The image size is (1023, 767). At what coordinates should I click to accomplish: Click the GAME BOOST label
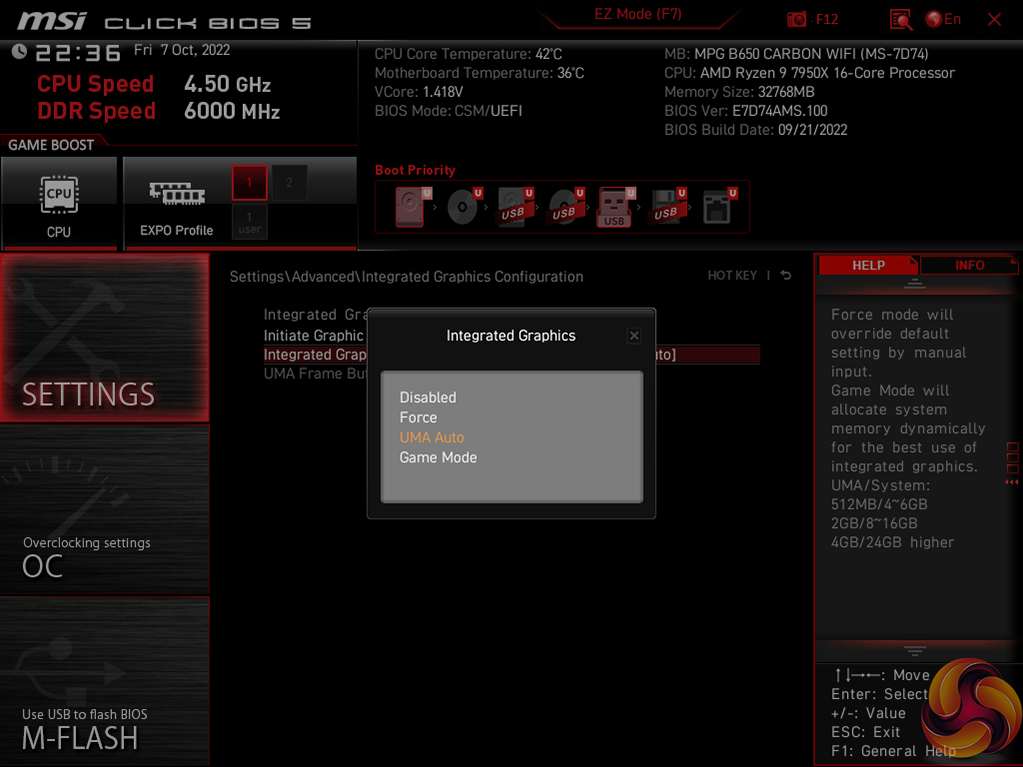pyautogui.click(x=51, y=145)
